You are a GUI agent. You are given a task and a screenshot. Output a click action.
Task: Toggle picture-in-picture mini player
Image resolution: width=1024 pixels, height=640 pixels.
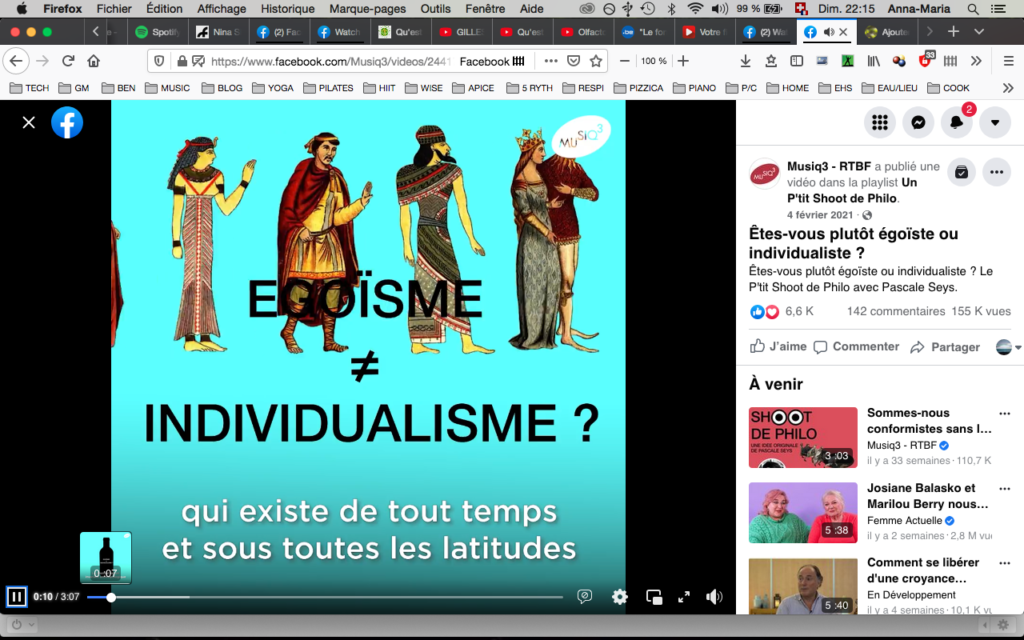[x=654, y=597]
